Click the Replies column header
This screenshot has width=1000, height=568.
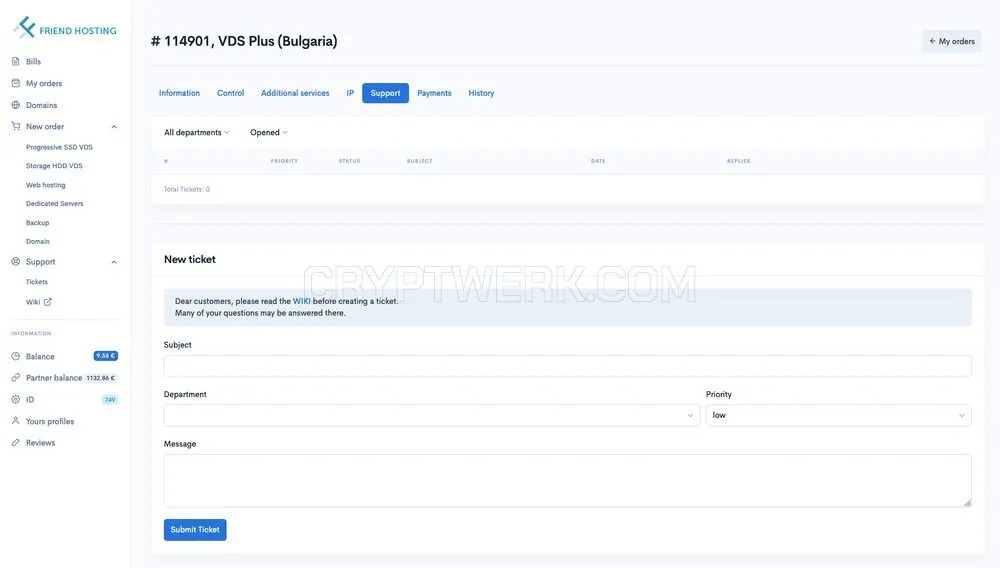point(739,161)
